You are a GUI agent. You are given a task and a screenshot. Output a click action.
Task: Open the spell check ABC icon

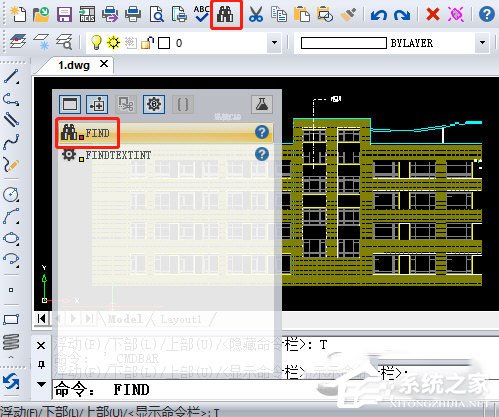pyautogui.click(x=202, y=14)
